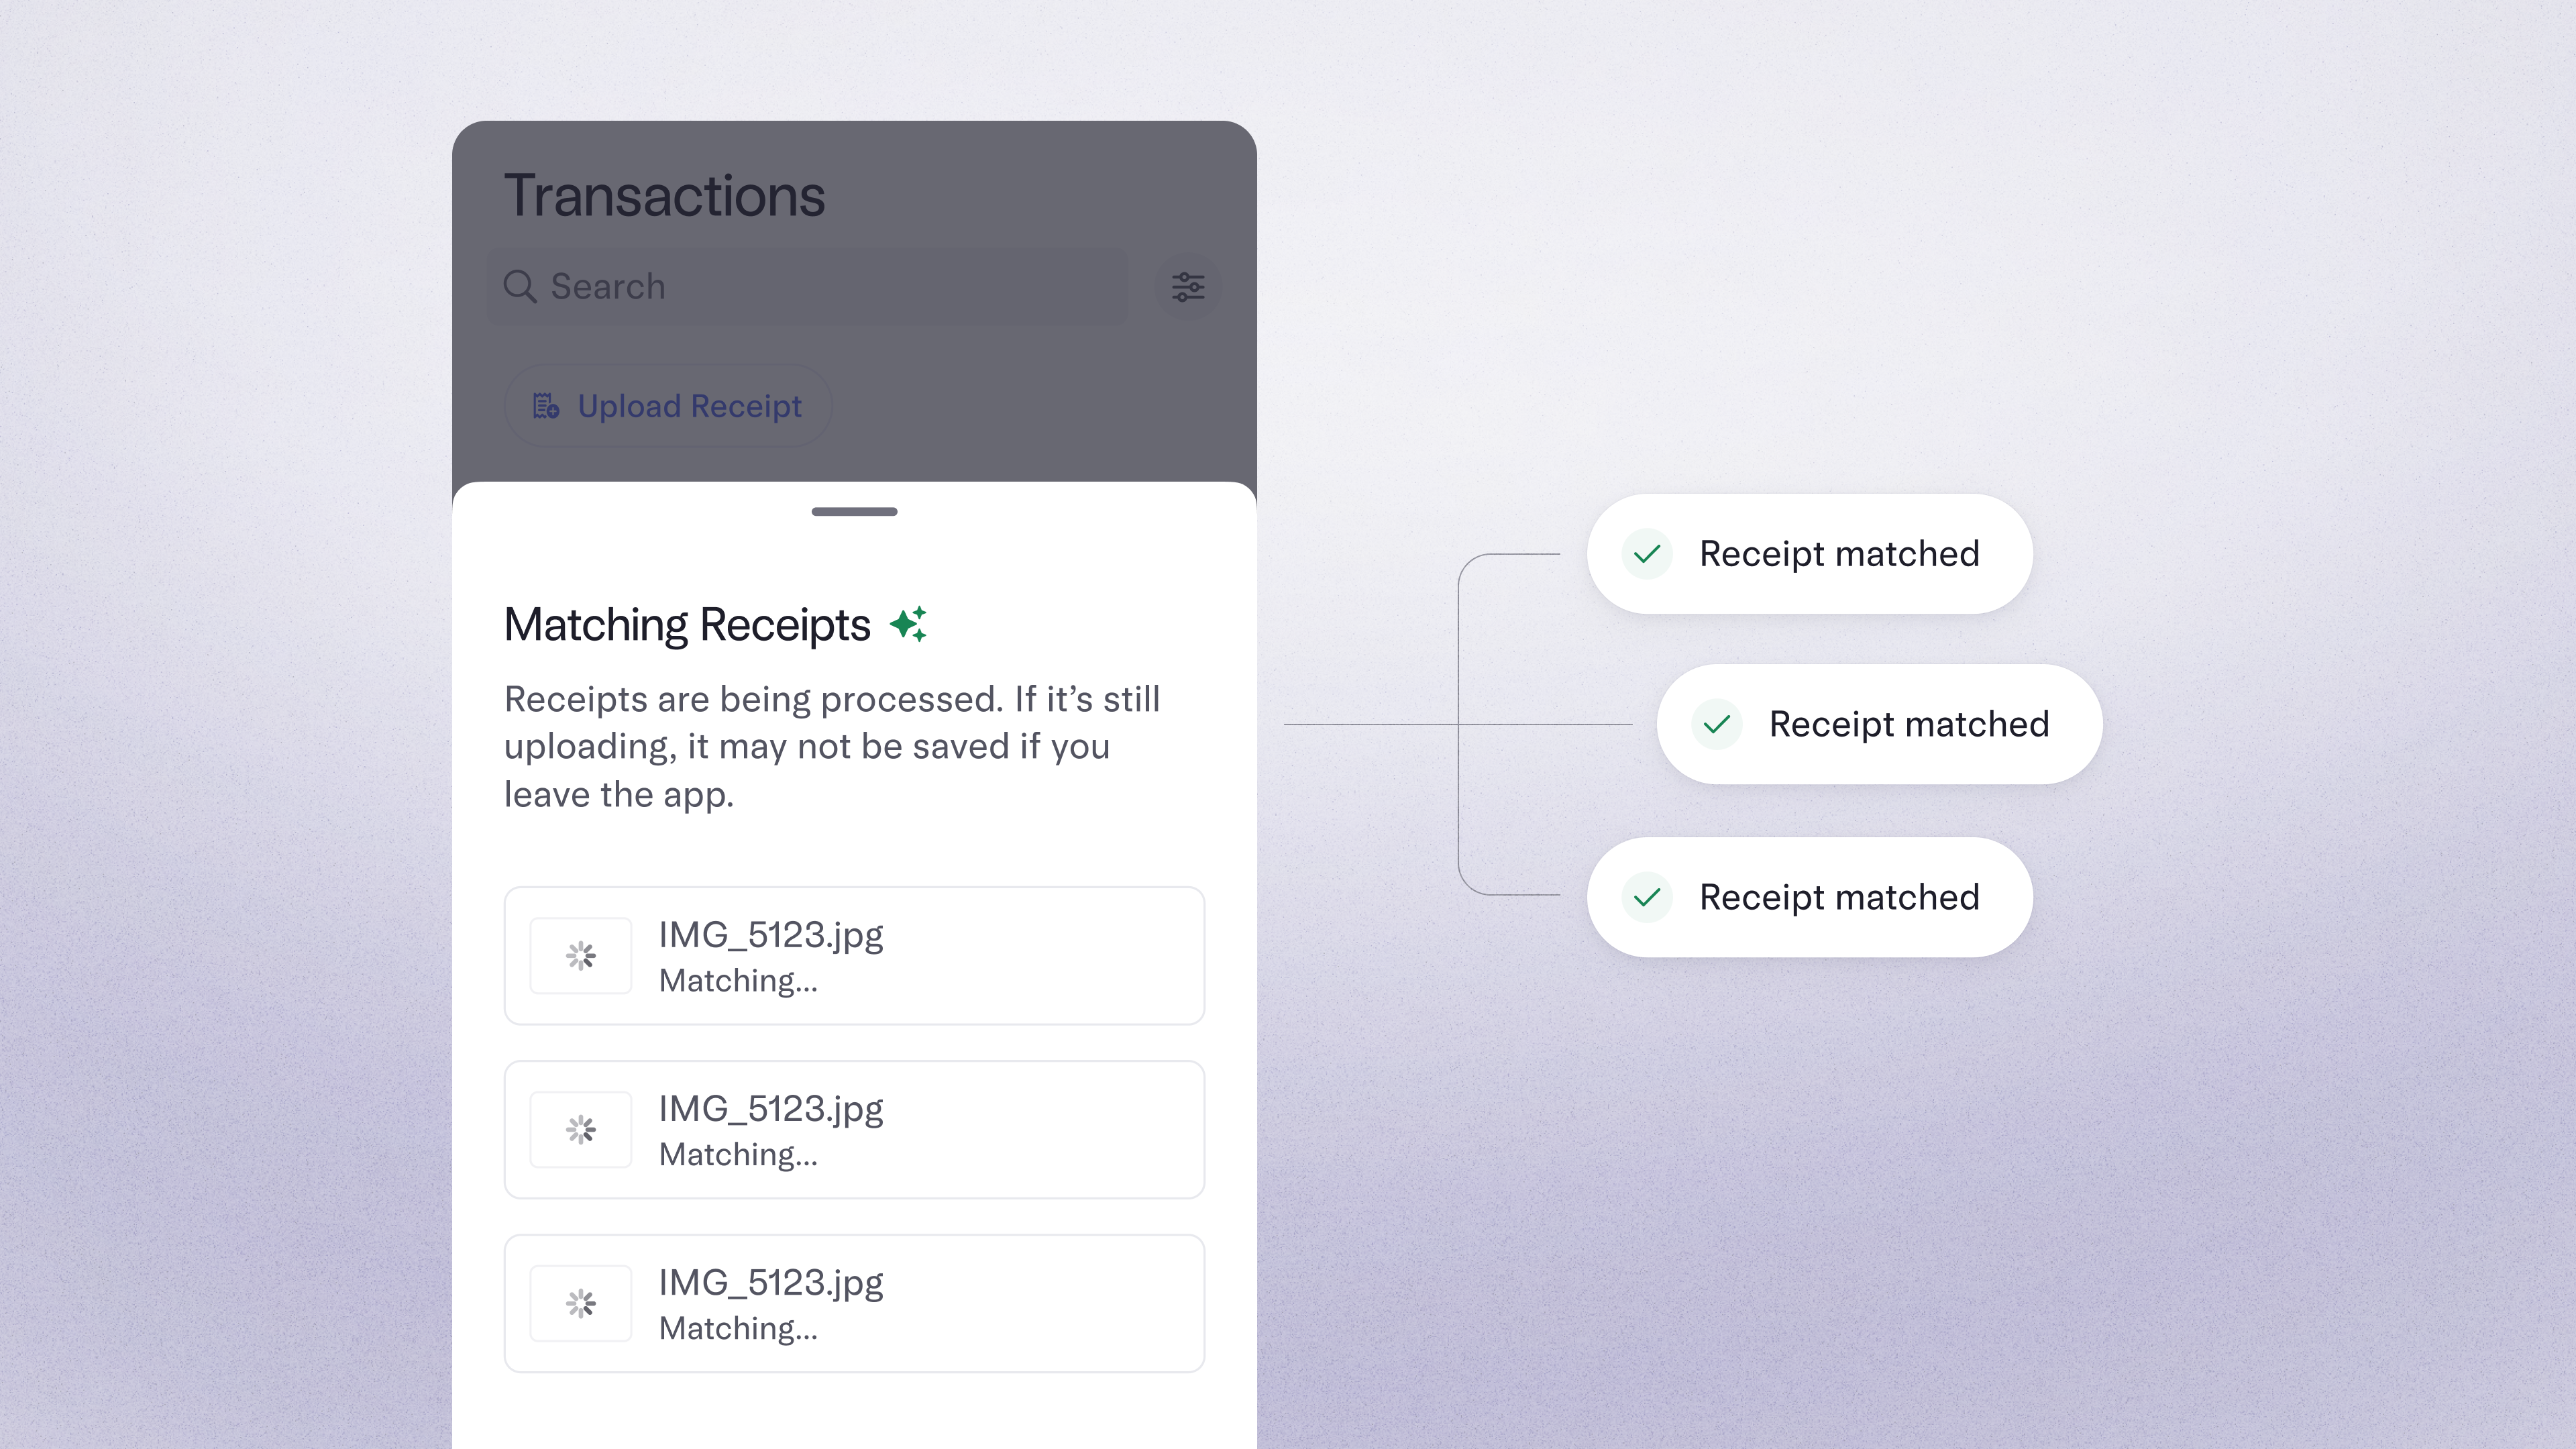The height and width of the screenshot is (1449, 2576).
Task: Click the loading spinner on the third receipt
Action: [x=581, y=1303]
